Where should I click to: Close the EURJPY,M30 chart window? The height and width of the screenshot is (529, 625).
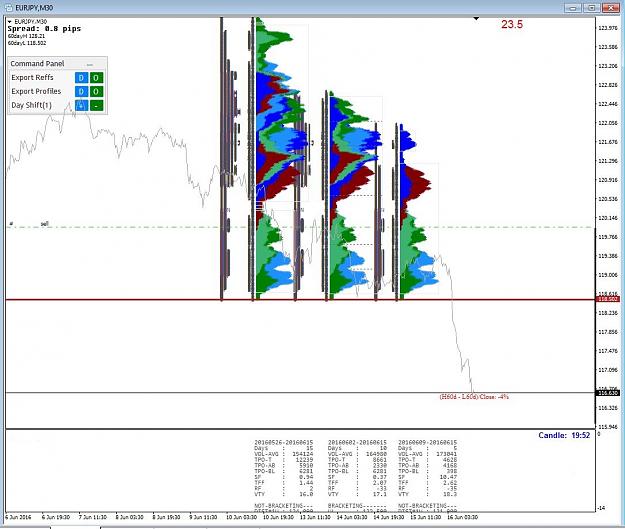[x=611, y=8]
